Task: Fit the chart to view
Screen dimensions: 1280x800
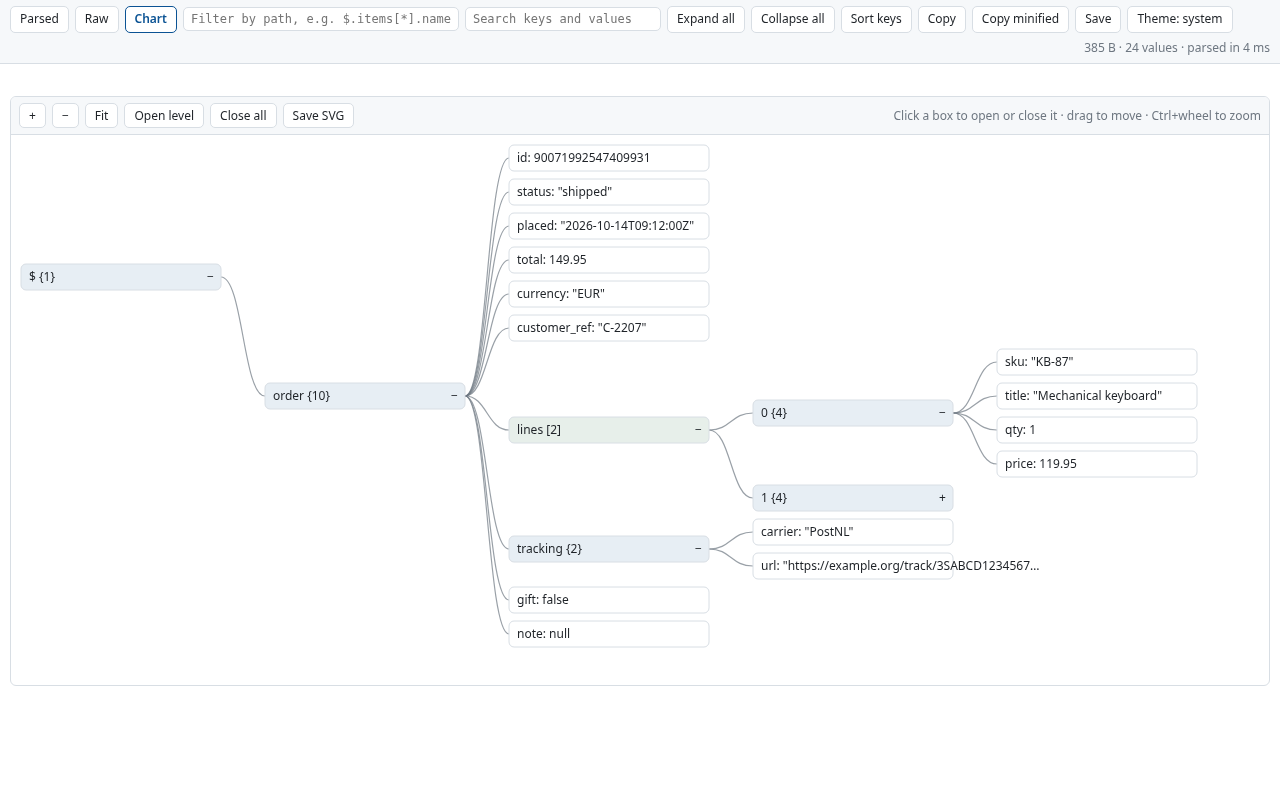Action: 101,116
